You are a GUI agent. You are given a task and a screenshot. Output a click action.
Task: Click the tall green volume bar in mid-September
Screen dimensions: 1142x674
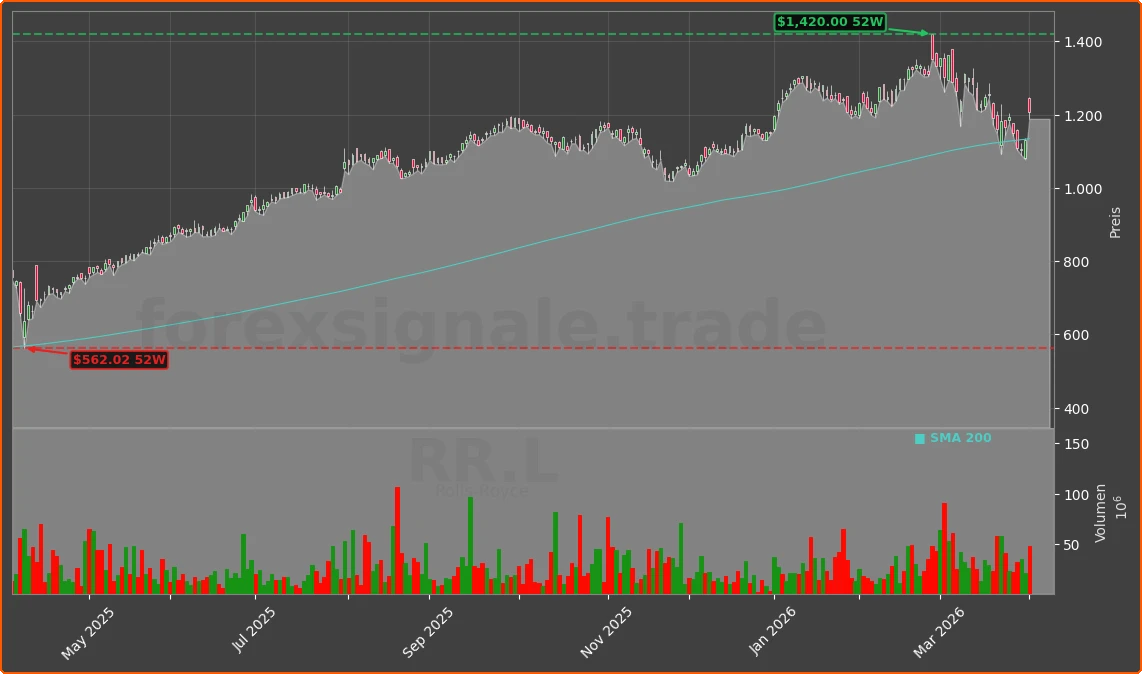tap(470, 546)
